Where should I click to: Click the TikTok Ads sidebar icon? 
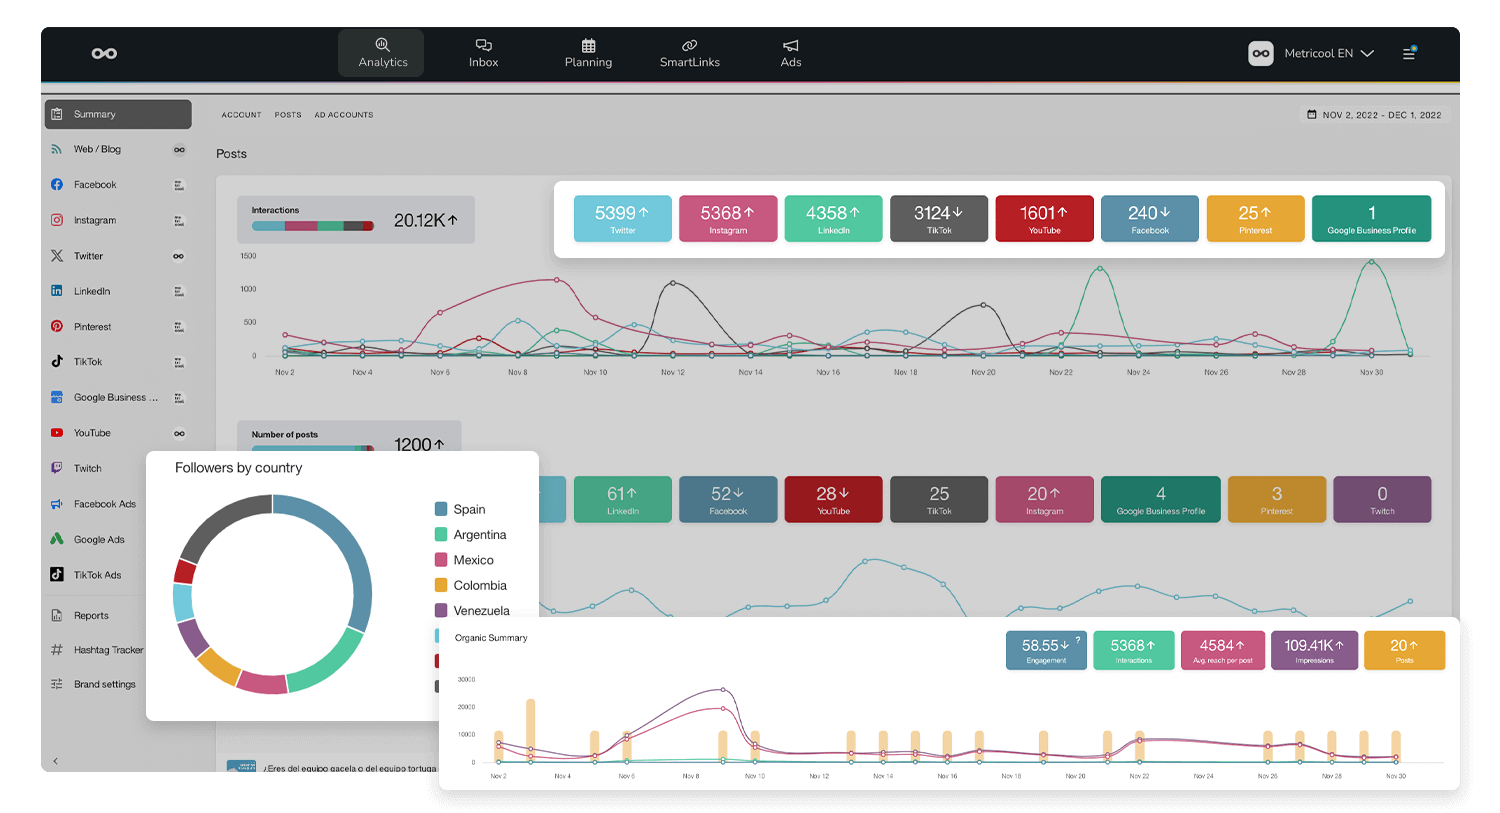point(57,575)
